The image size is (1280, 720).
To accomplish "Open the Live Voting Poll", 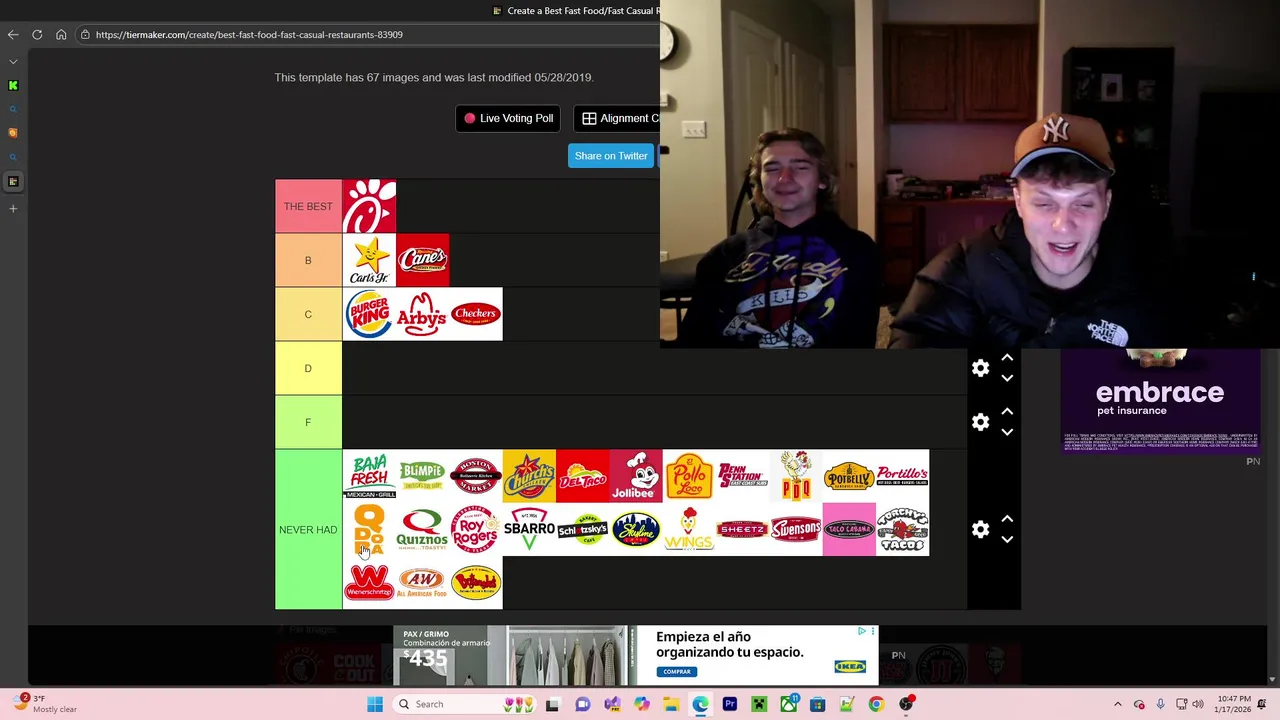I will [x=508, y=118].
